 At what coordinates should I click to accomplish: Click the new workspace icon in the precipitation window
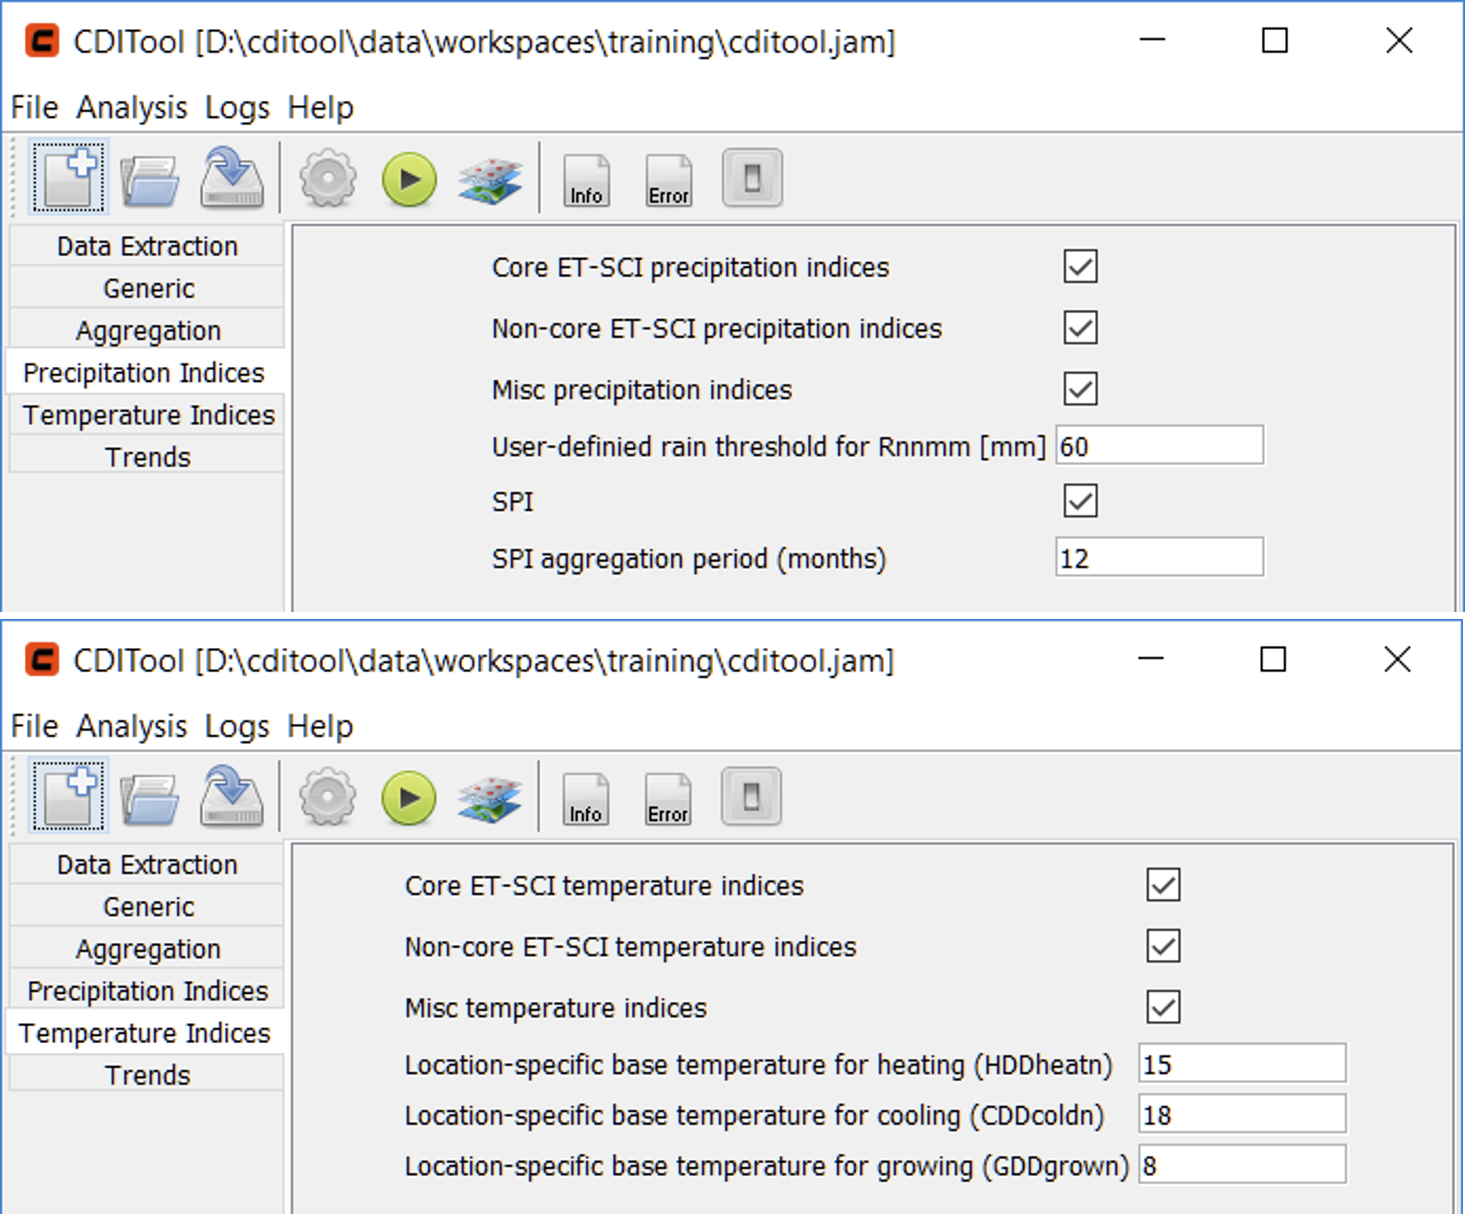(68, 179)
